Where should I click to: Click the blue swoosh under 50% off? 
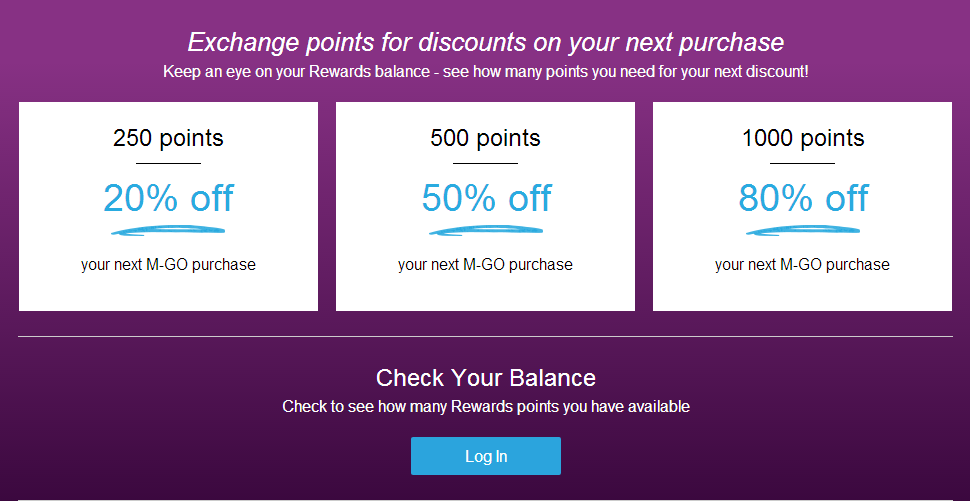tap(486, 231)
